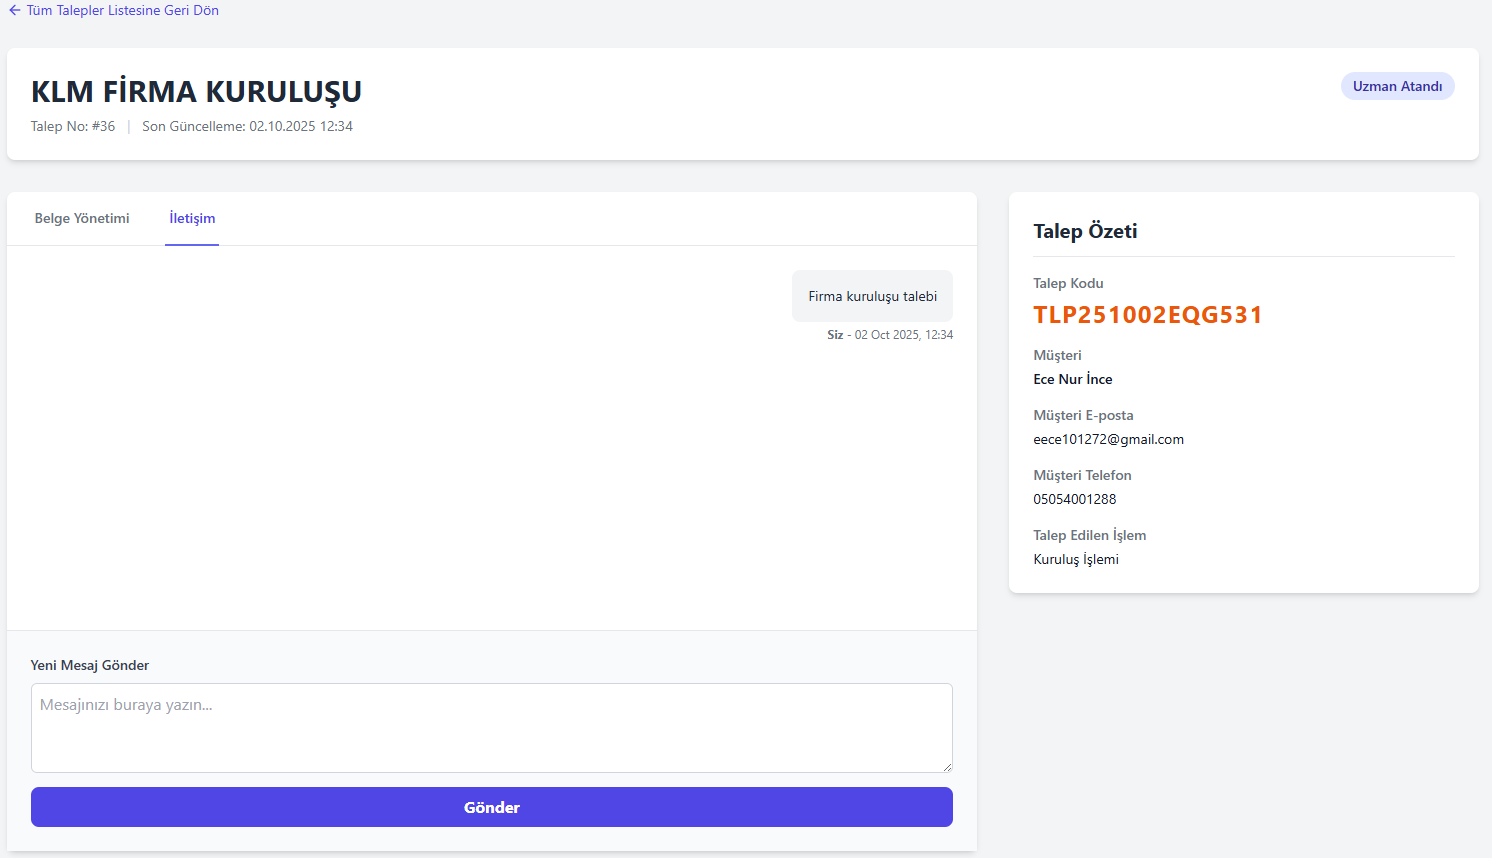Click the Firma kuruluşu talebi message bubble
This screenshot has width=1492, height=858.
(x=872, y=296)
